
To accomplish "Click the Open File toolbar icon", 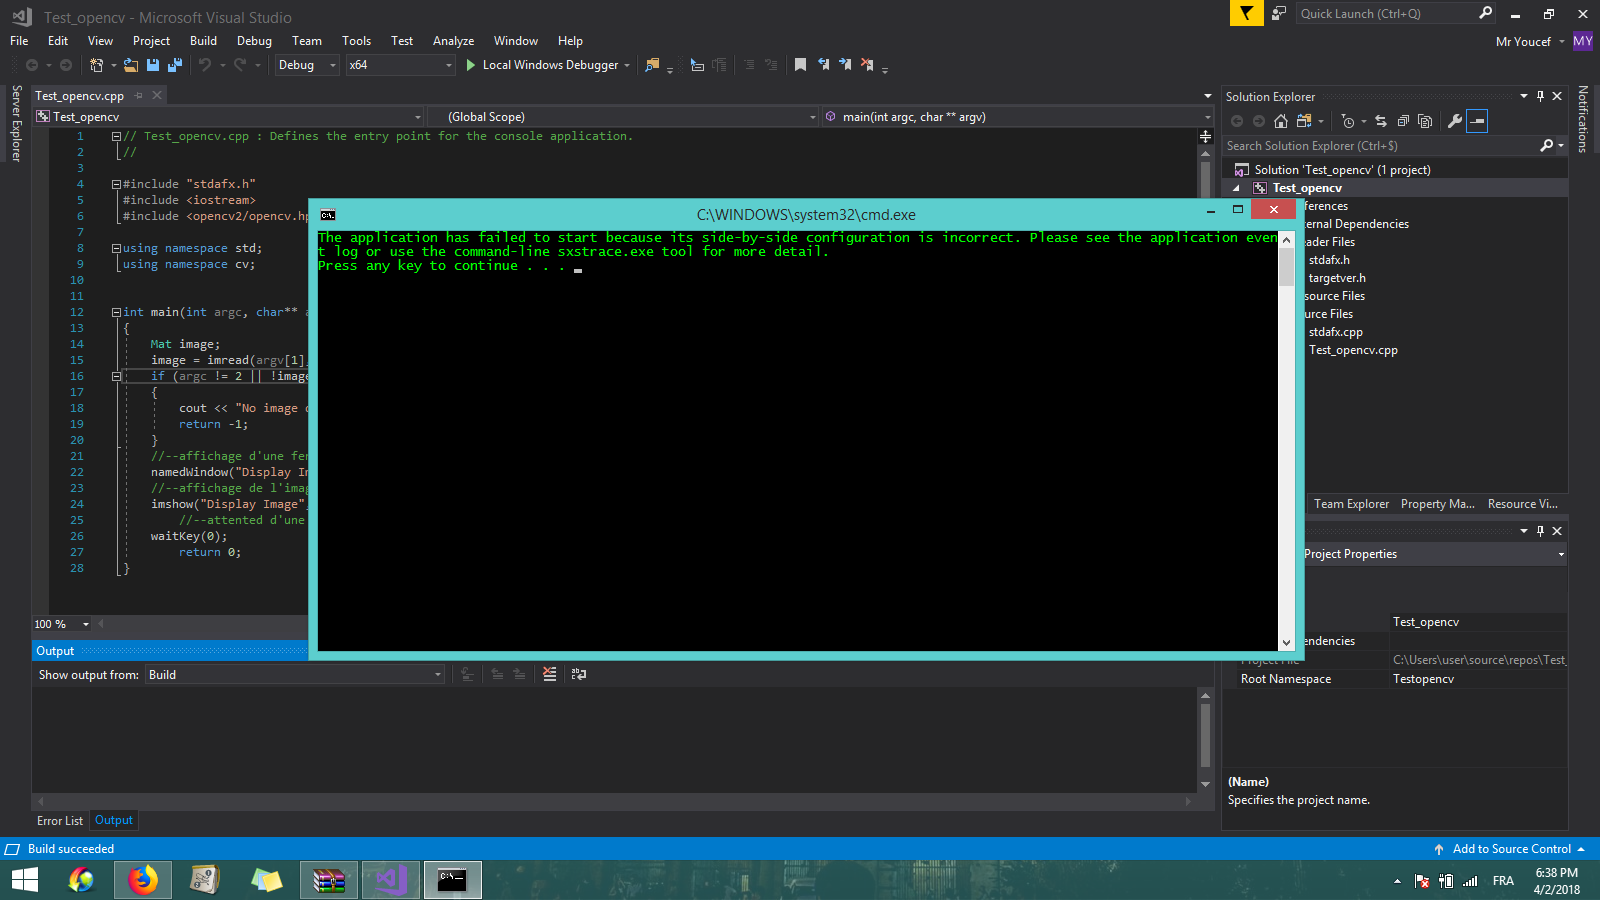I will 131,65.
